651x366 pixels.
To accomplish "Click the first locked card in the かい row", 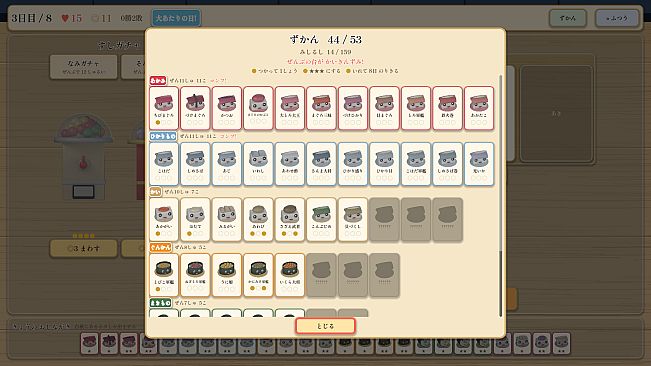I will click(x=384, y=220).
